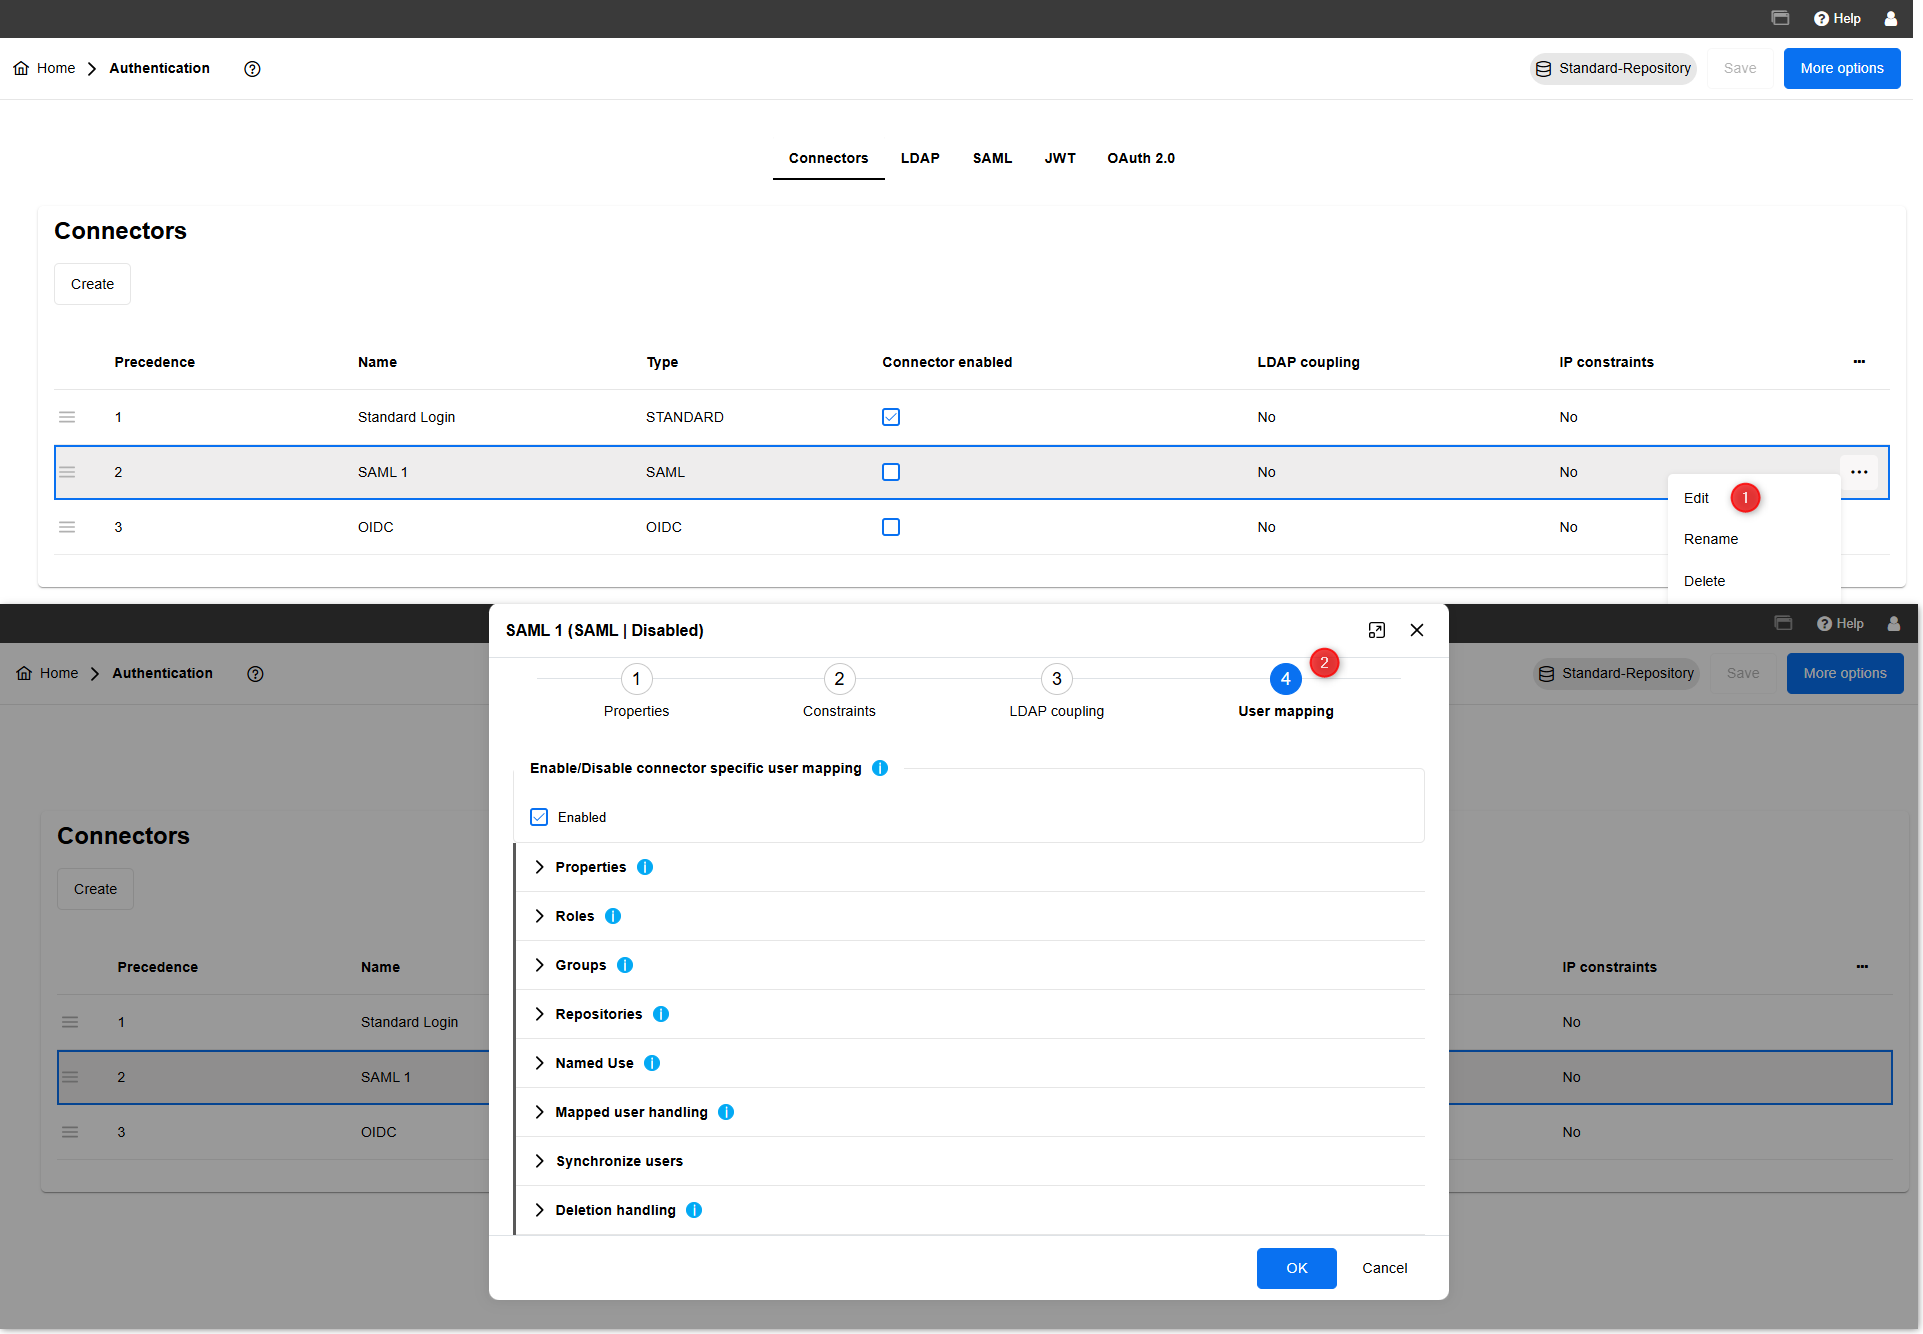This screenshot has width=1923, height=1334.
Task: Click the info icon next to Roles
Action: 612,916
